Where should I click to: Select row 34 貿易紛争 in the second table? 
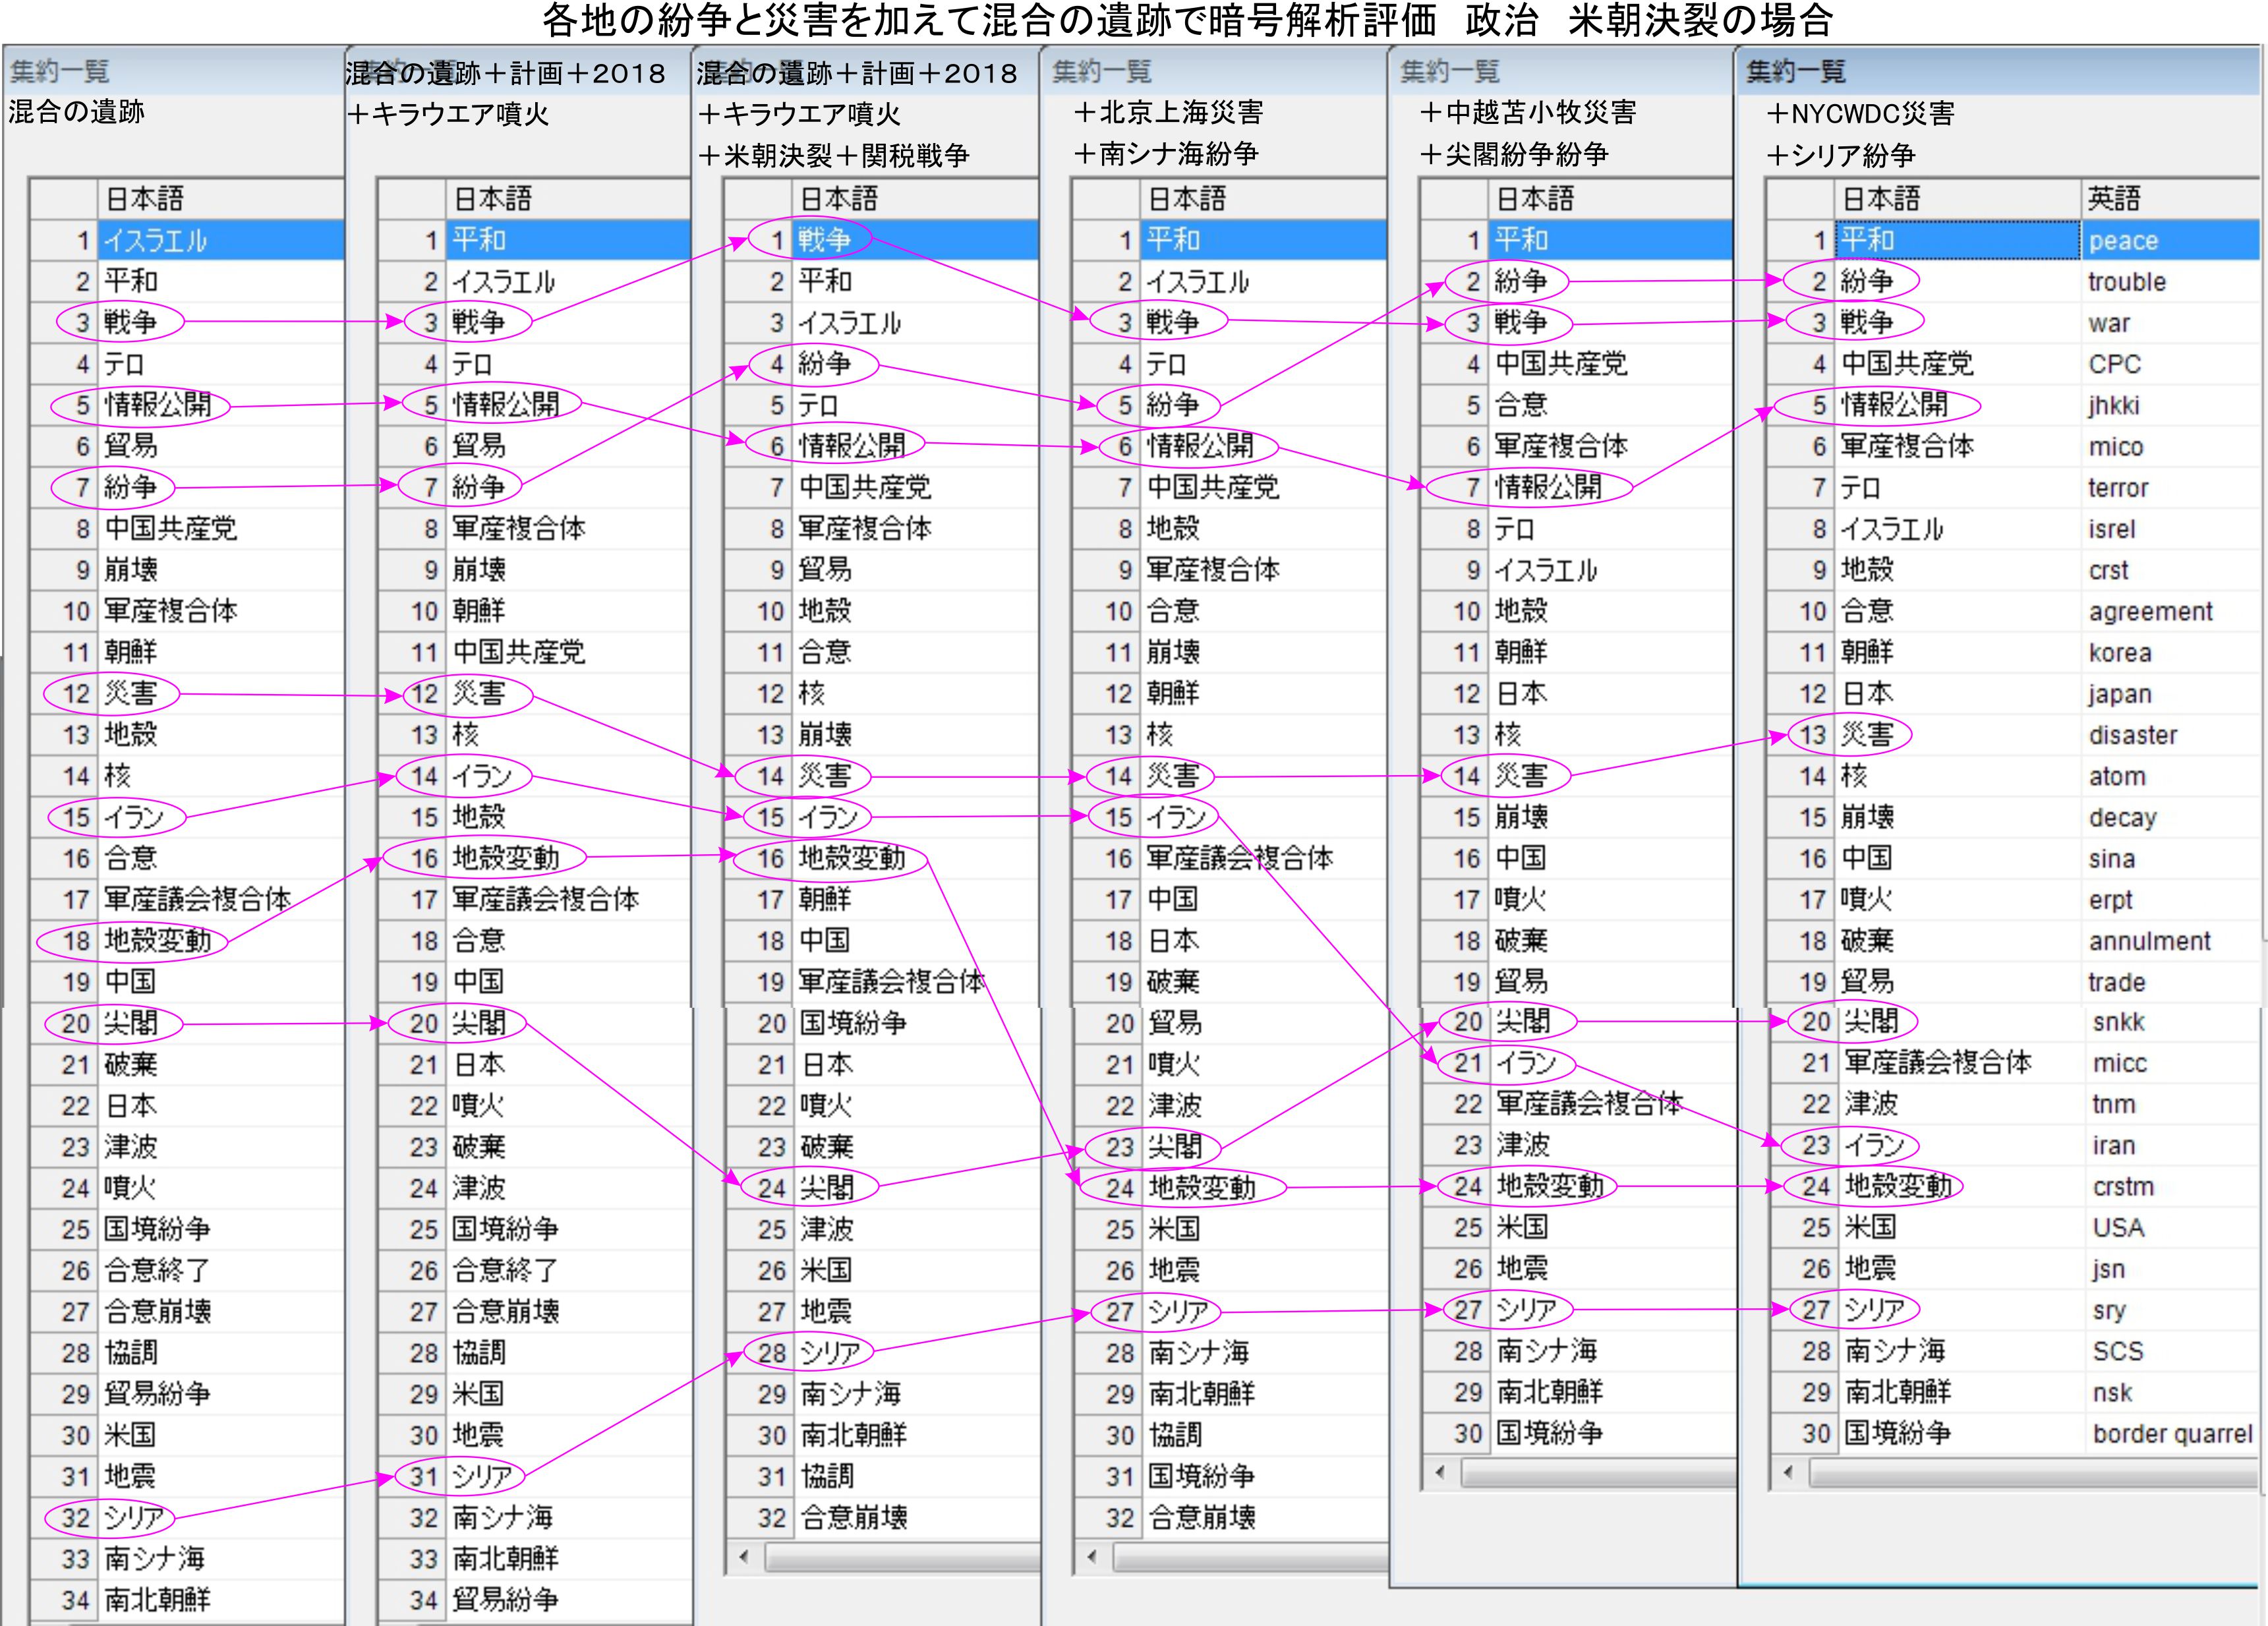(505, 1599)
